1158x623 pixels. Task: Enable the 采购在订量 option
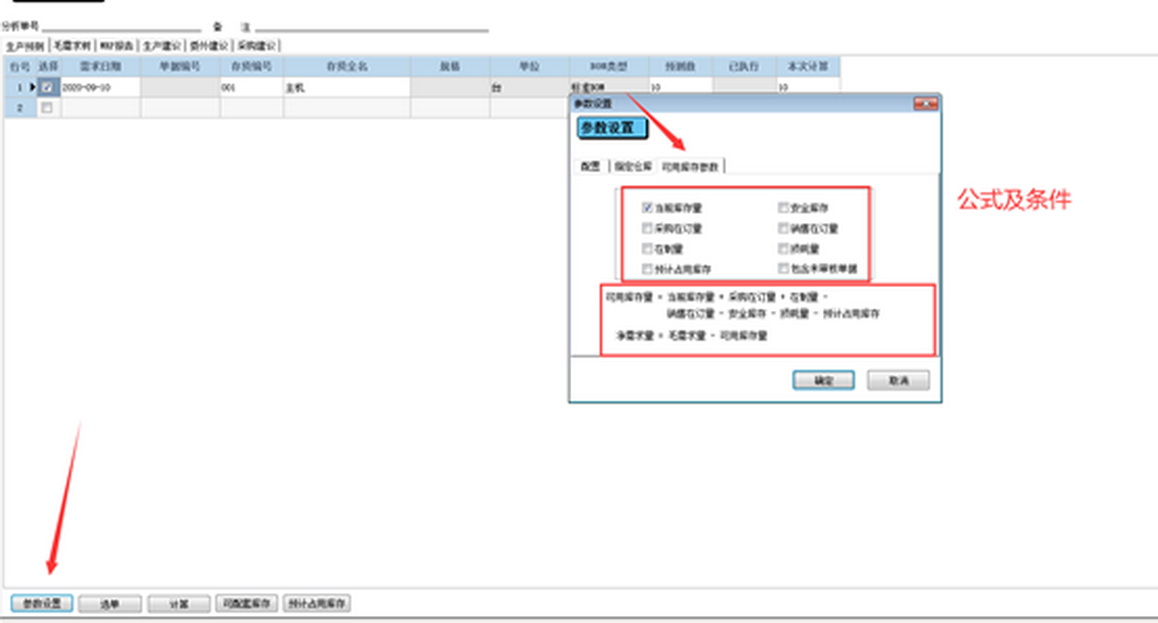coord(647,229)
